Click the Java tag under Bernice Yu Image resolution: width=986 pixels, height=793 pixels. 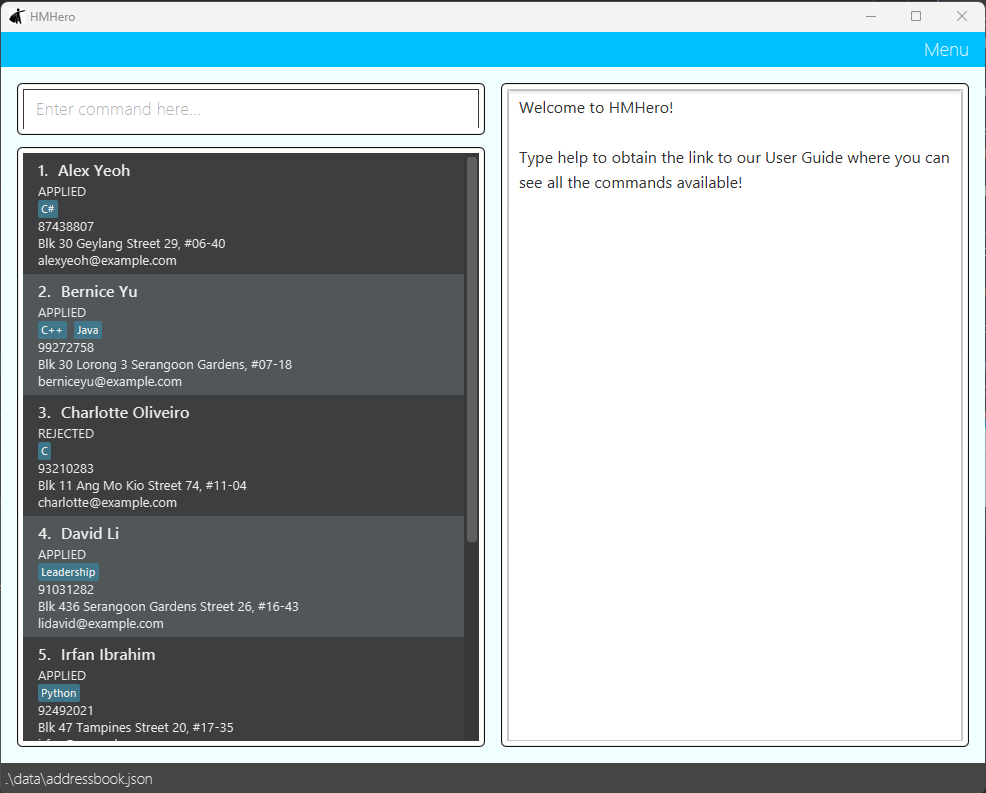tap(87, 330)
